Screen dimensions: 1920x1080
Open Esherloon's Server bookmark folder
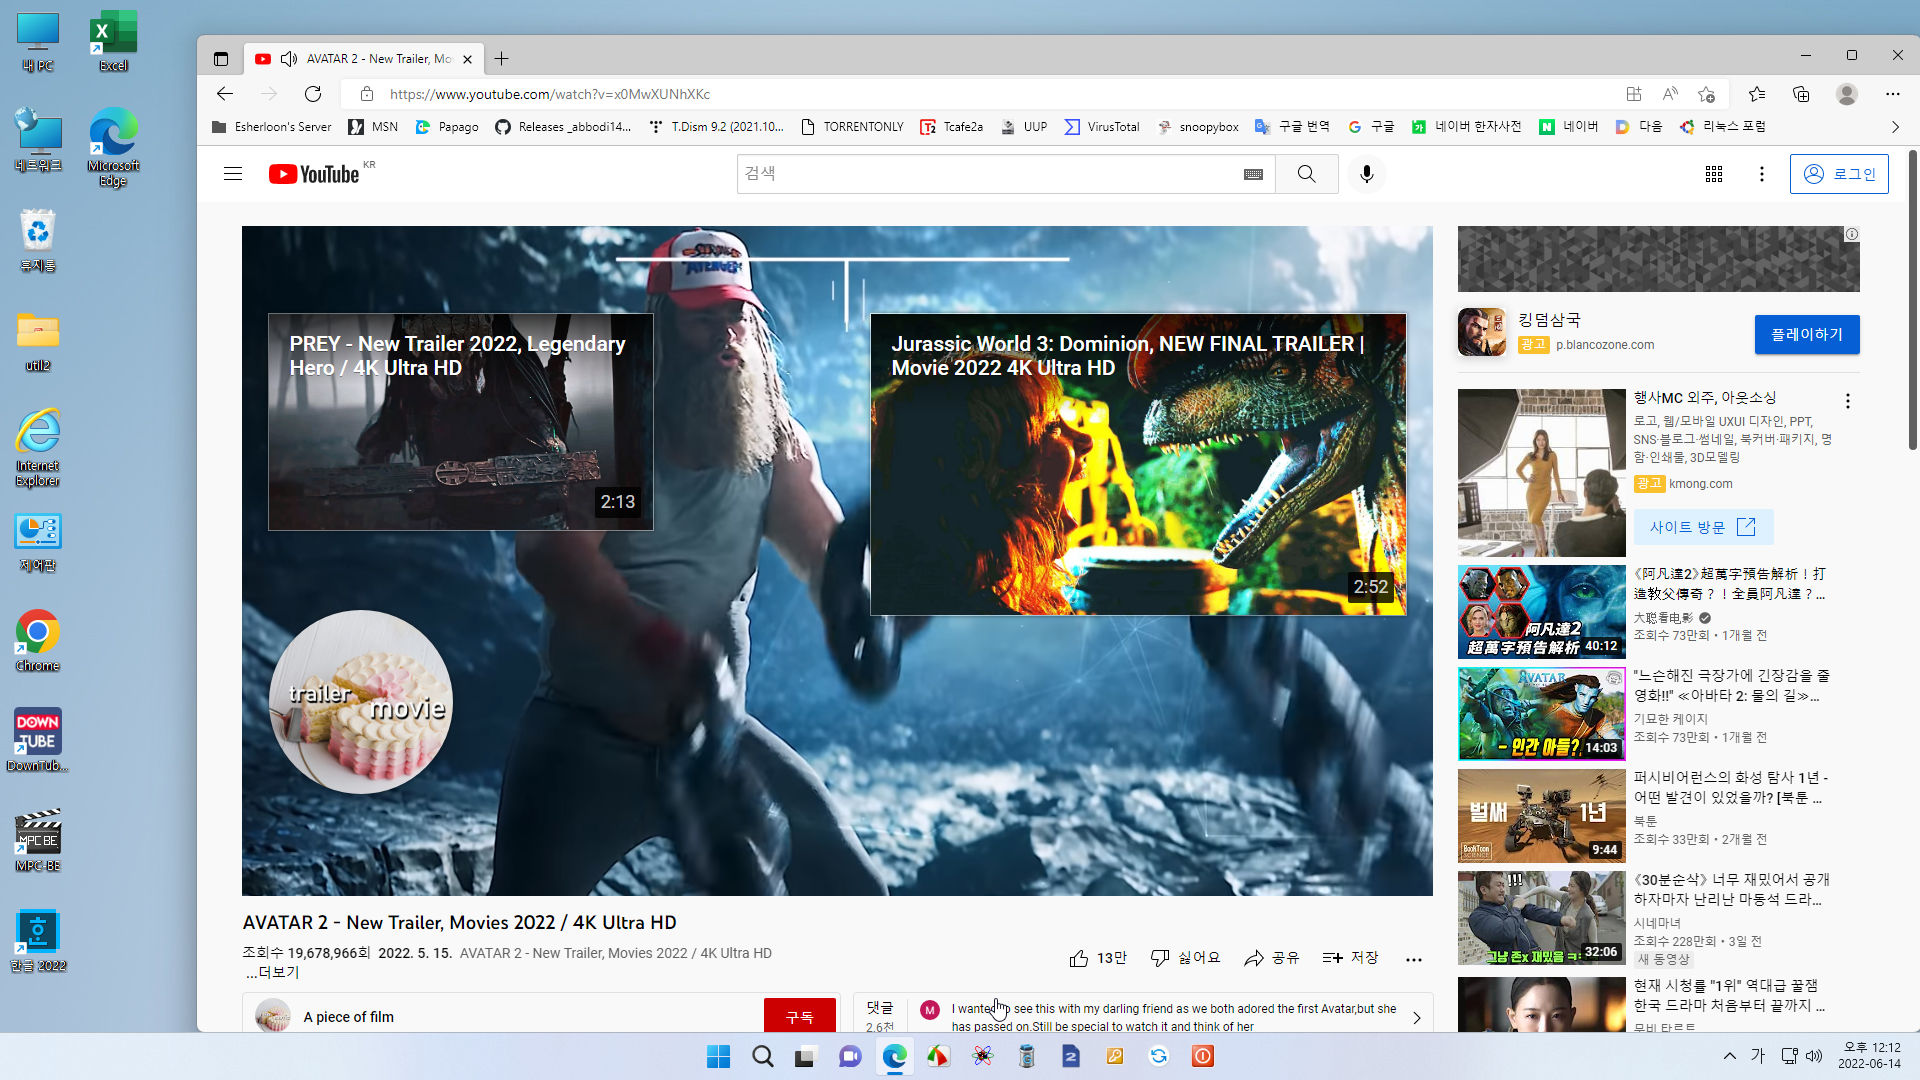coord(272,127)
